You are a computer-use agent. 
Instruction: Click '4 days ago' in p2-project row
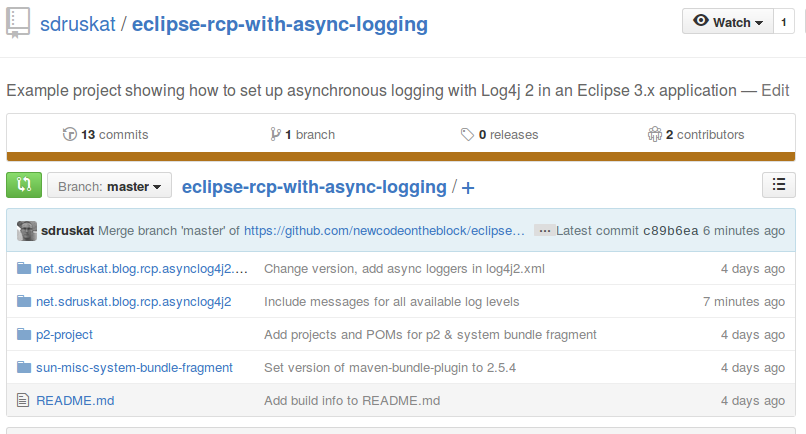[753, 335]
